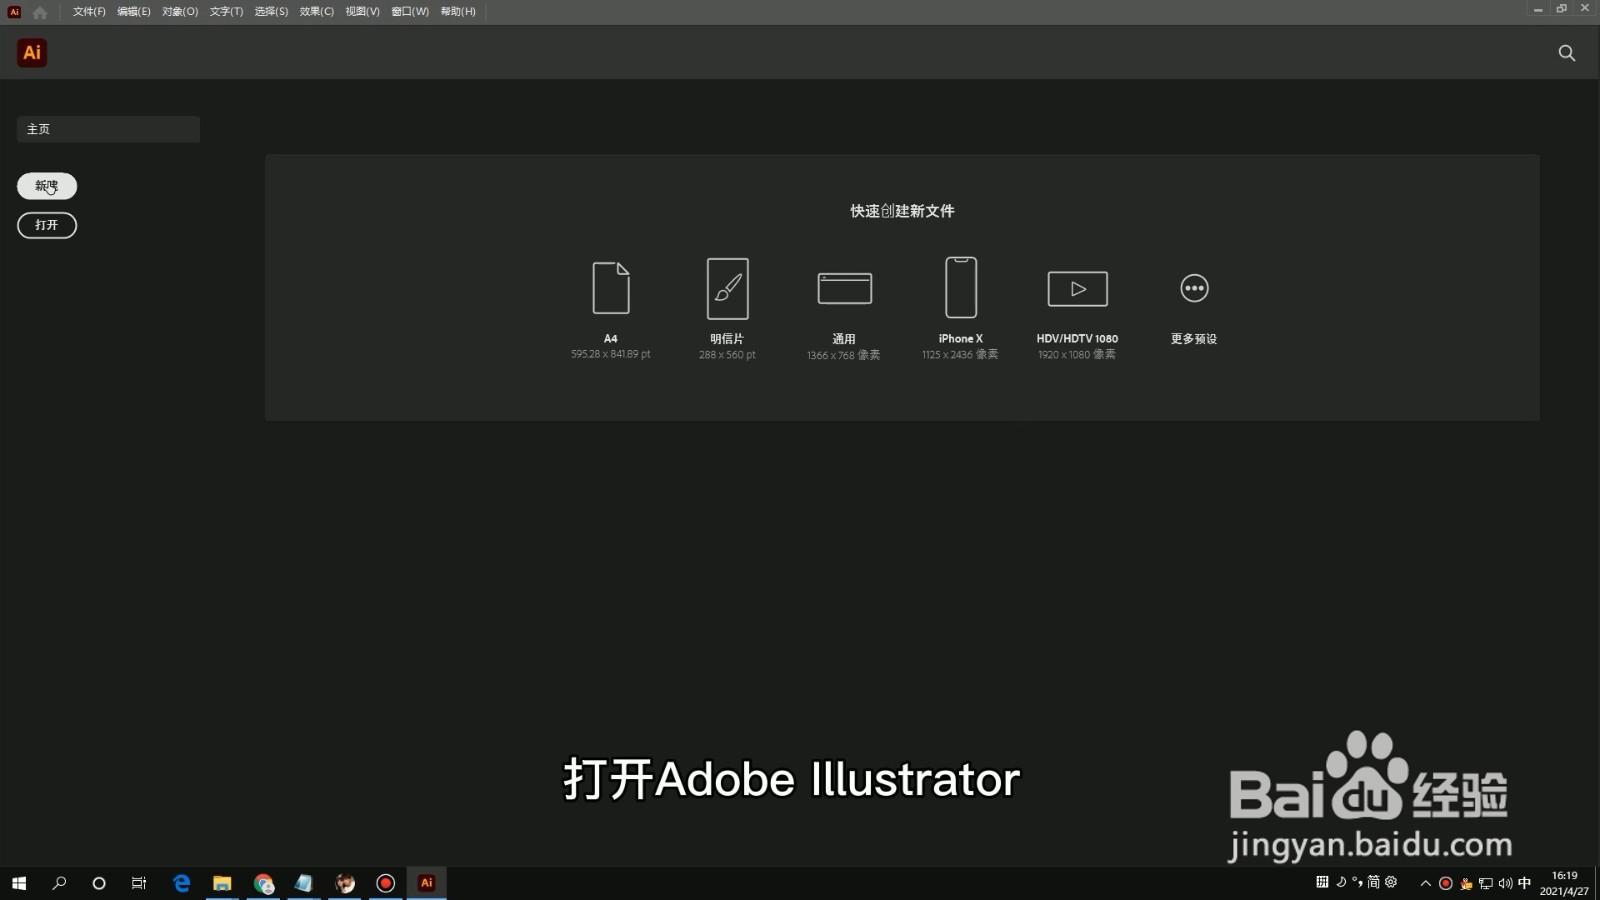
Task: Open the 文字(T) menu
Action: pos(226,12)
